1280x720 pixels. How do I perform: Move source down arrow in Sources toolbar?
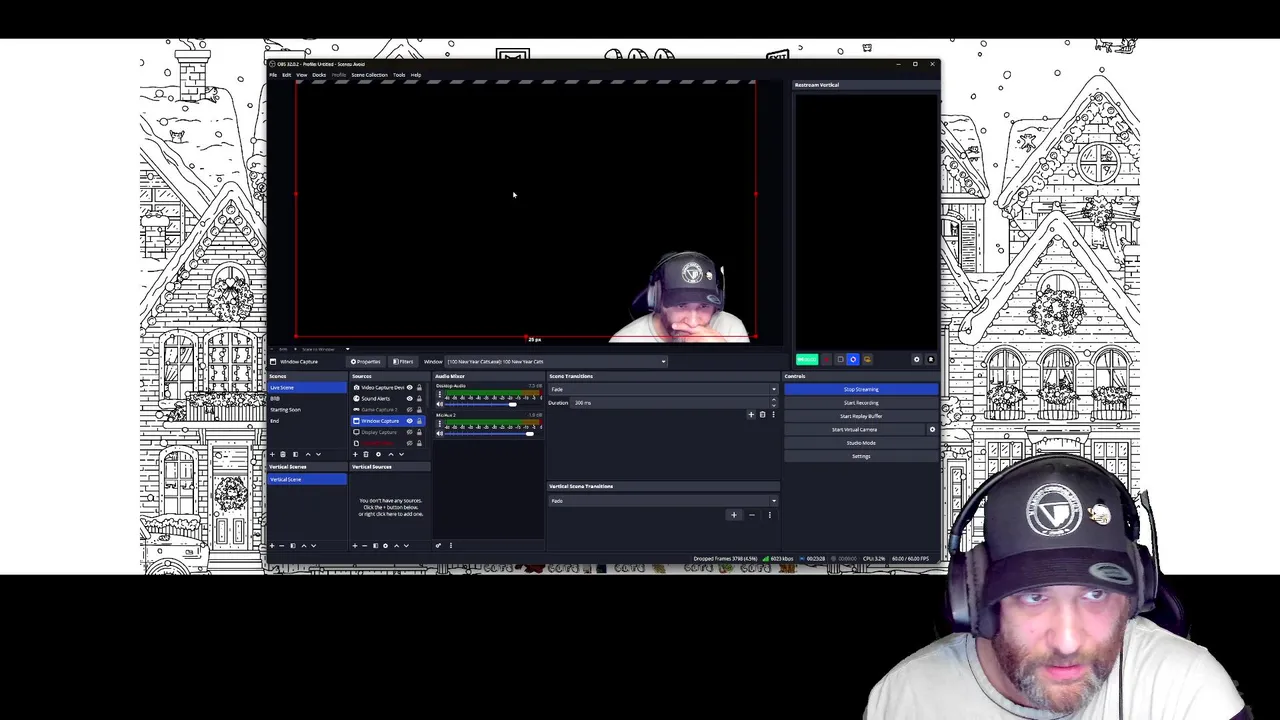click(x=402, y=454)
